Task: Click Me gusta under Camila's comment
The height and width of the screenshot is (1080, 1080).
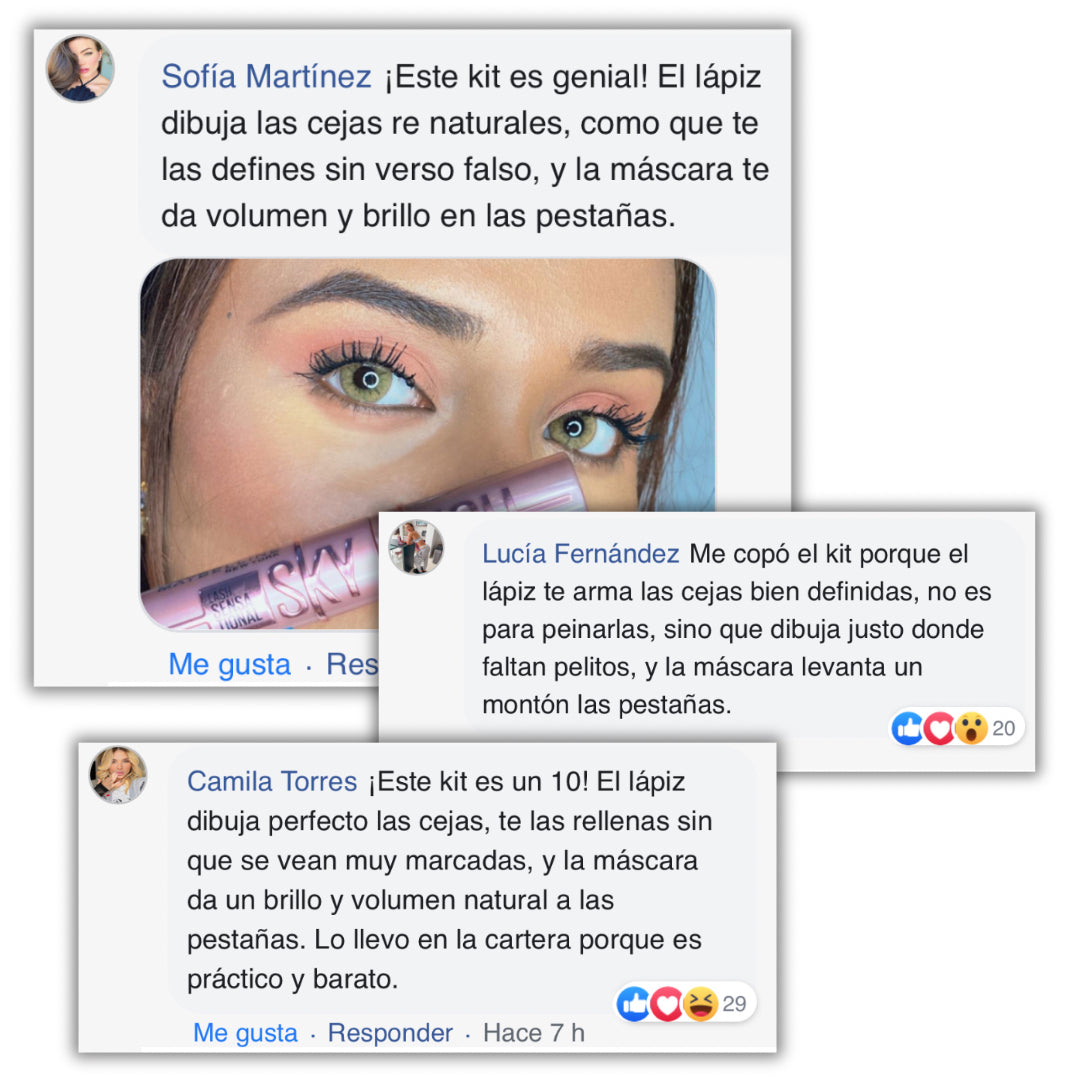Action: point(245,1032)
